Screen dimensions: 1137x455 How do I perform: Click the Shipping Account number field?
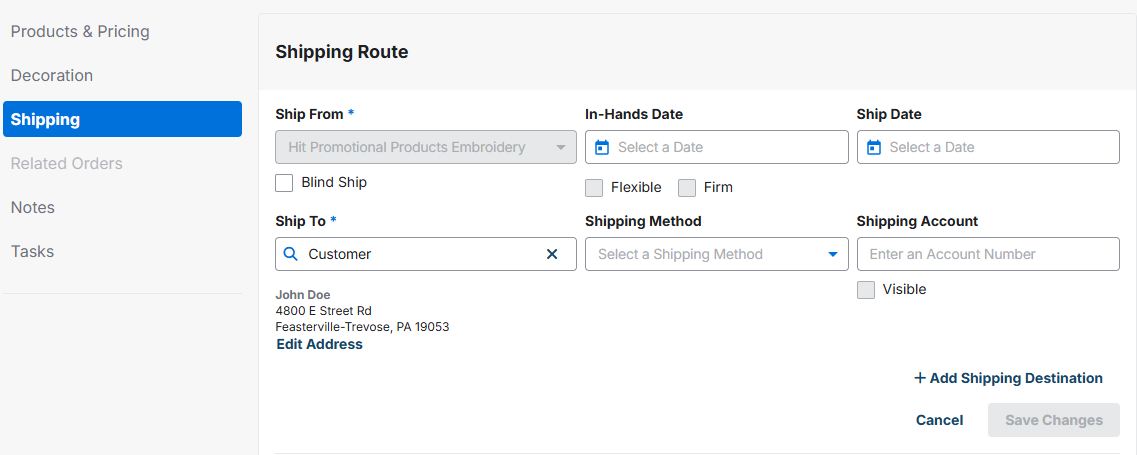[987, 254]
